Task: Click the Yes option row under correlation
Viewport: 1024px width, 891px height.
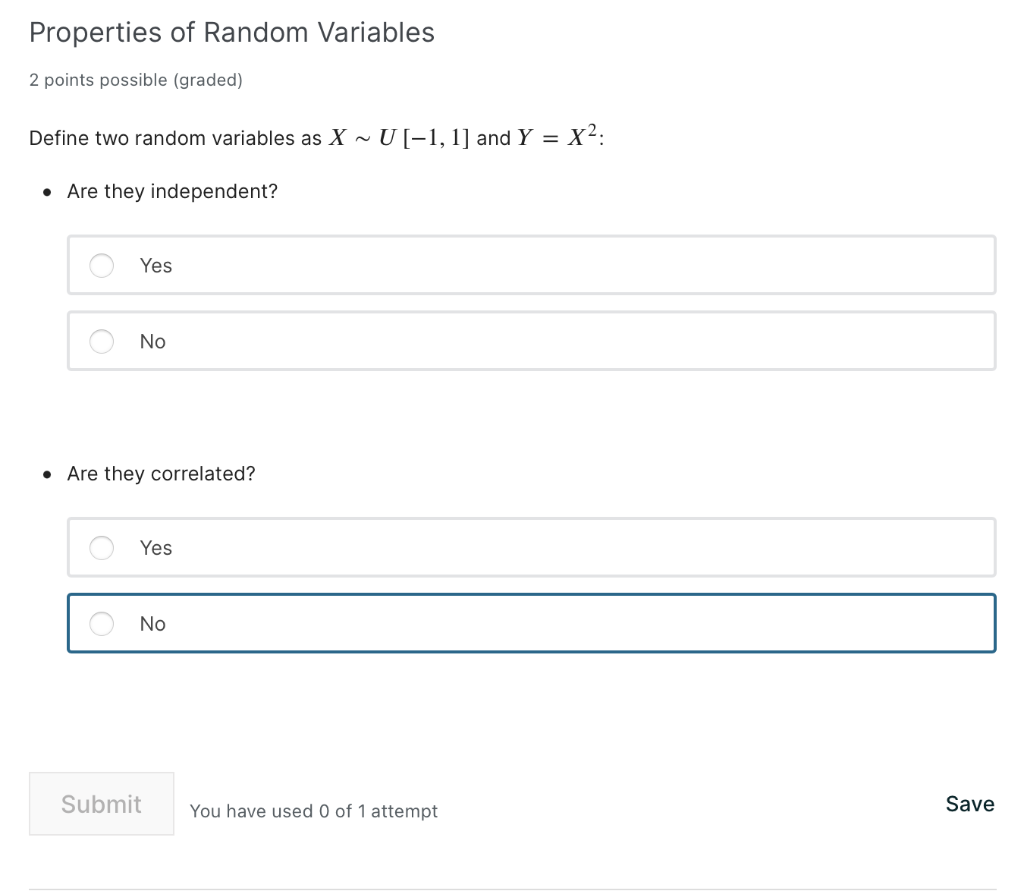Action: [x=531, y=547]
